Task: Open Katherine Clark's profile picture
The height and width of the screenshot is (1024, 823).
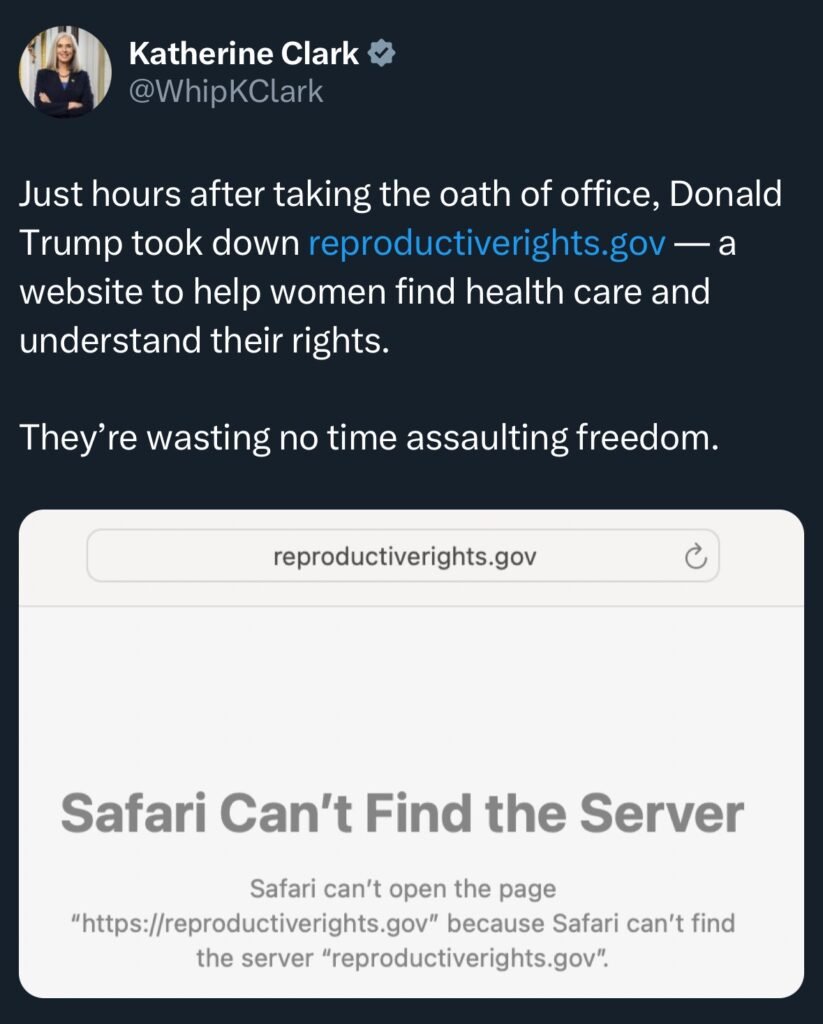Action: tap(65, 72)
